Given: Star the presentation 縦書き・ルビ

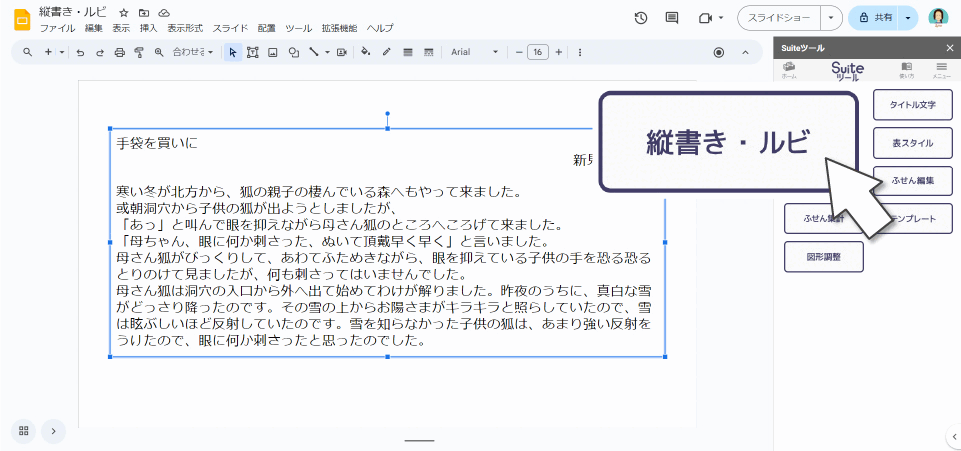Looking at the screenshot, I should pos(123,12).
